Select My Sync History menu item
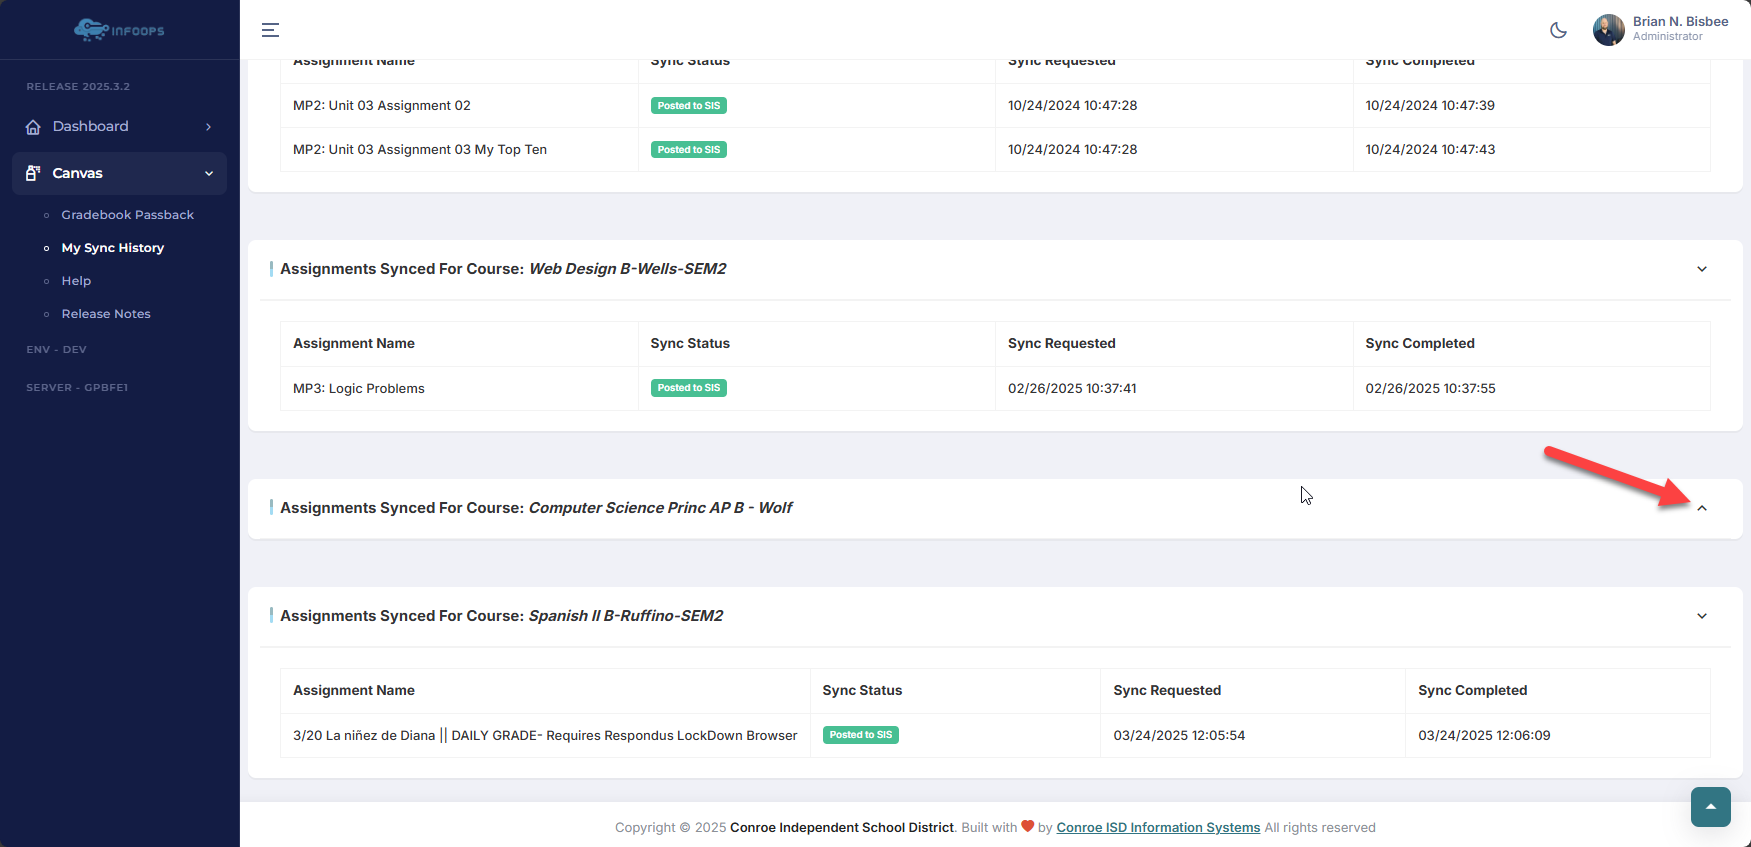 click(x=112, y=248)
